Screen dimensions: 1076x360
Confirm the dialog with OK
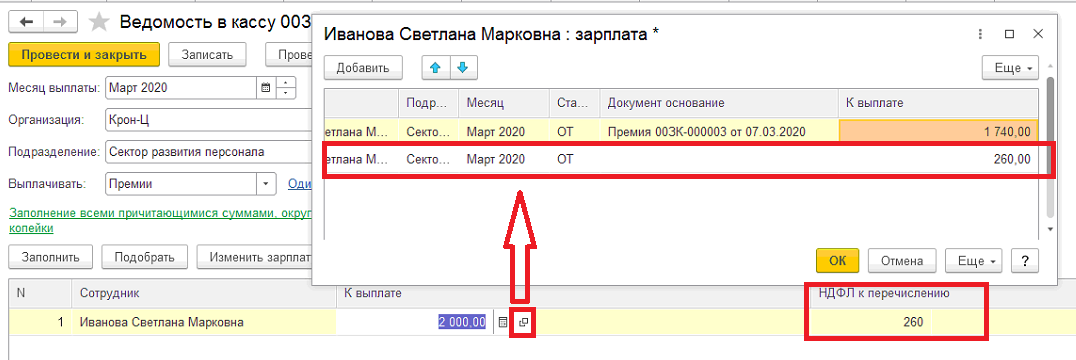[838, 261]
